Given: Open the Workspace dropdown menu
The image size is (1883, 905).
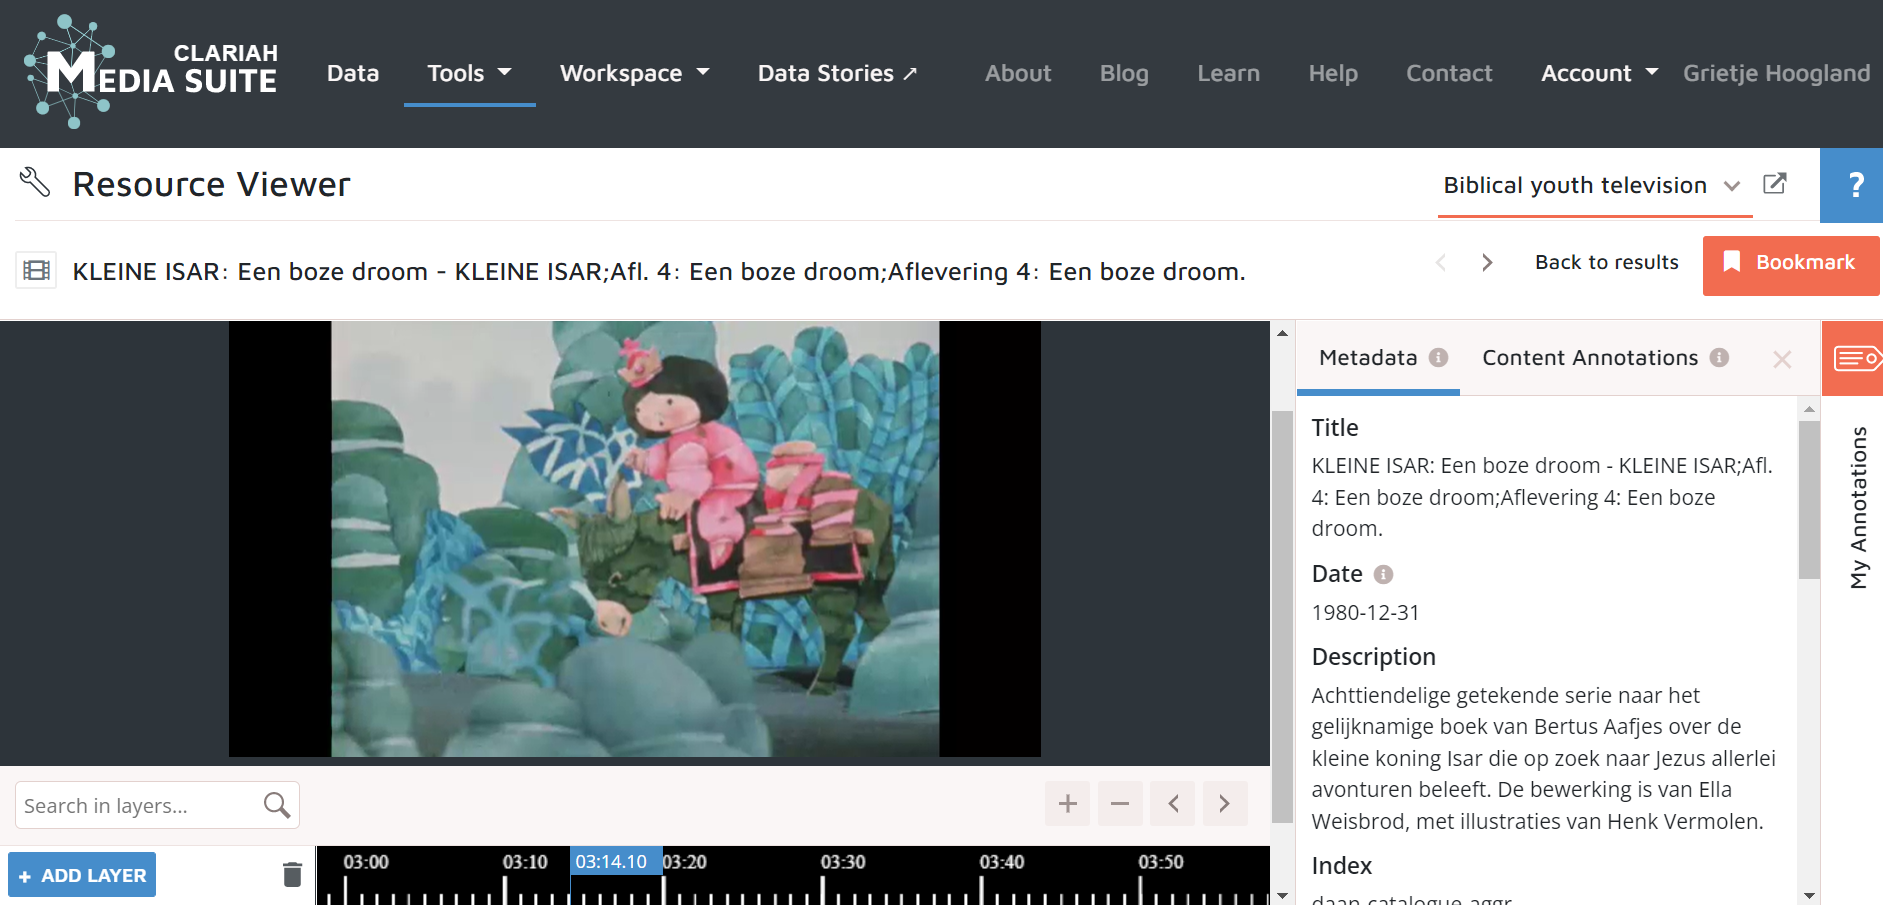Looking at the screenshot, I should pos(634,74).
